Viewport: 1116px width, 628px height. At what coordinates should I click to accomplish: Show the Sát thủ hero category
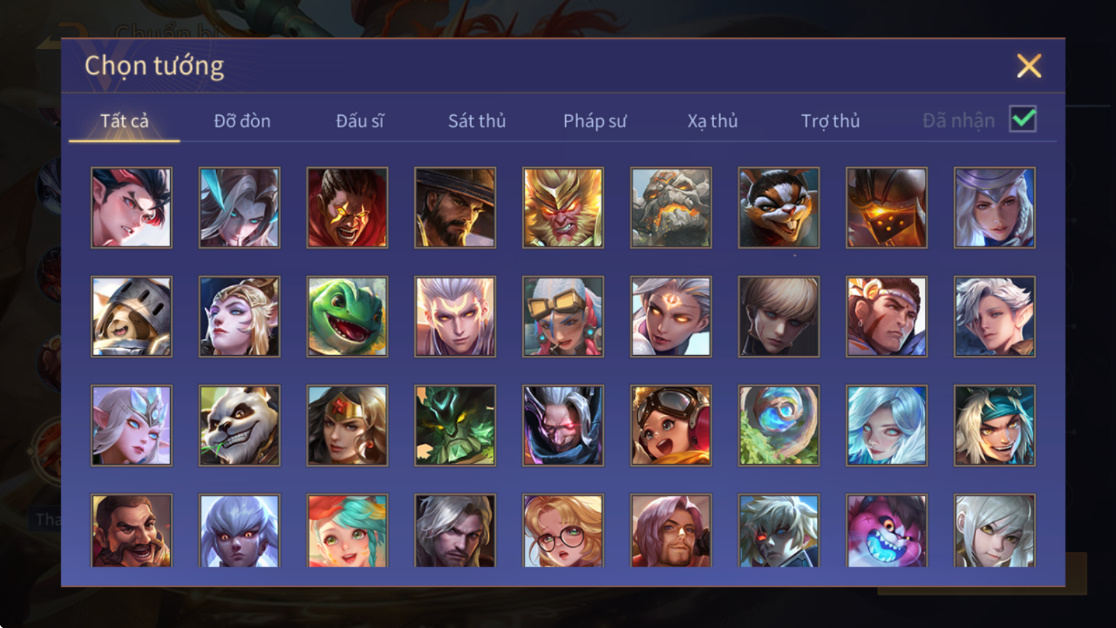477,120
